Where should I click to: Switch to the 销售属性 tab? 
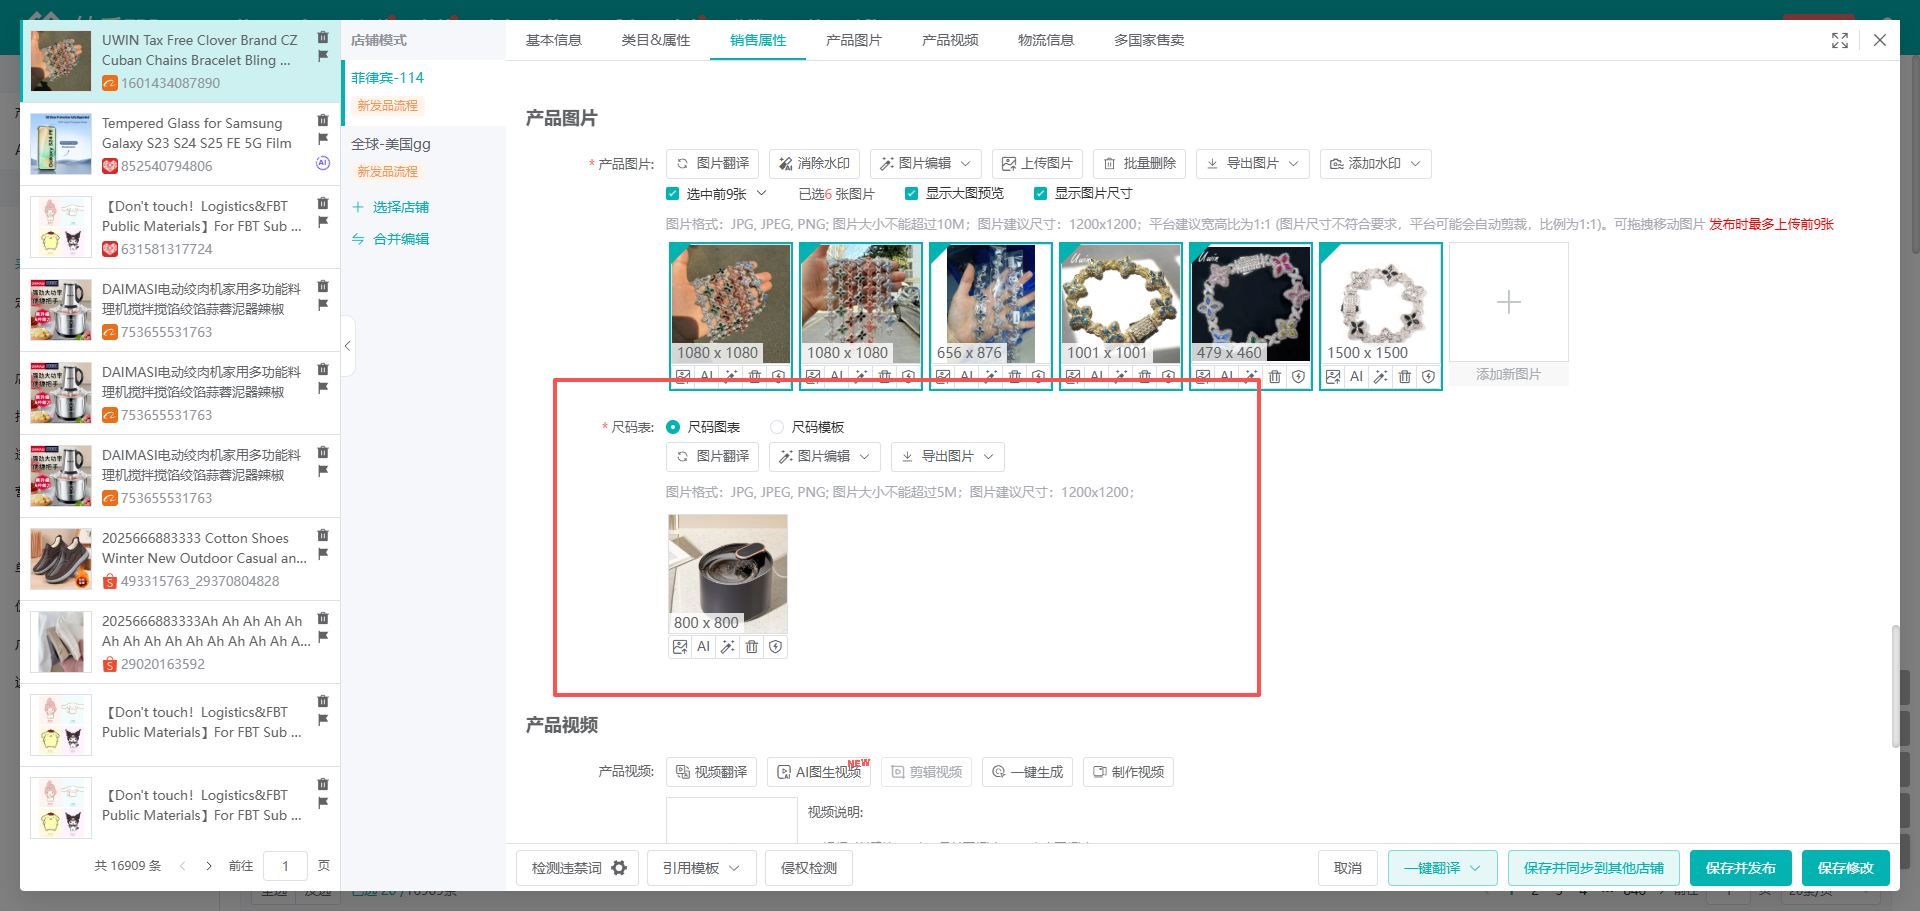tap(758, 40)
